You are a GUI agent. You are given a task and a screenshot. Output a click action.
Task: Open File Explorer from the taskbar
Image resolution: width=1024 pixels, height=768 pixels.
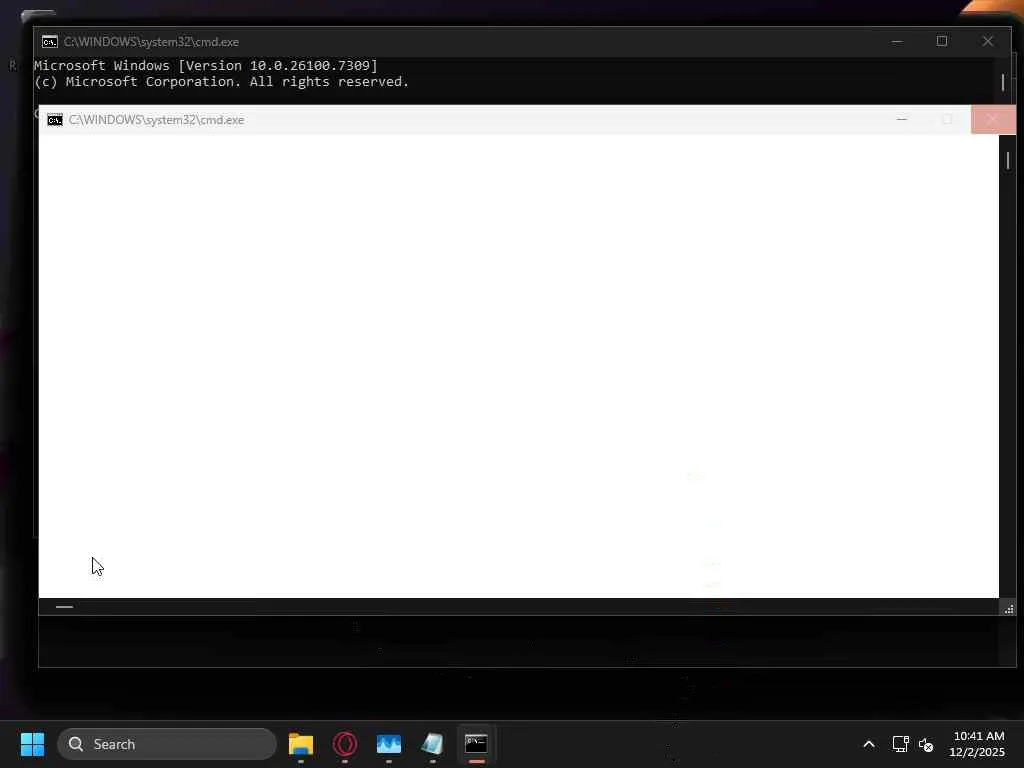pos(301,744)
